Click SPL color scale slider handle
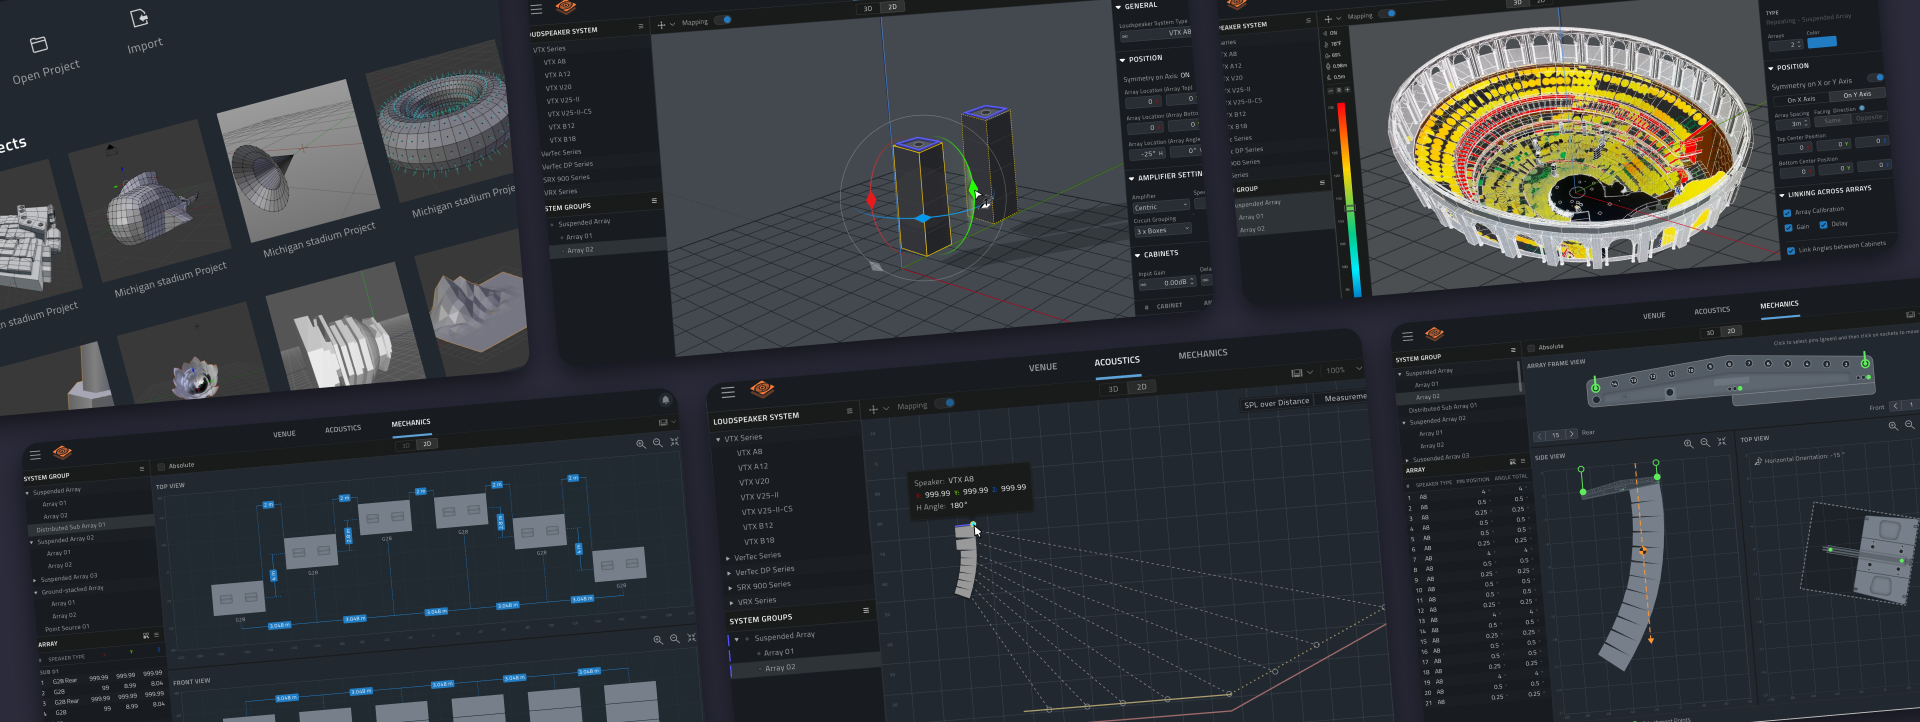1920x722 pixels. coord(1350,208)
